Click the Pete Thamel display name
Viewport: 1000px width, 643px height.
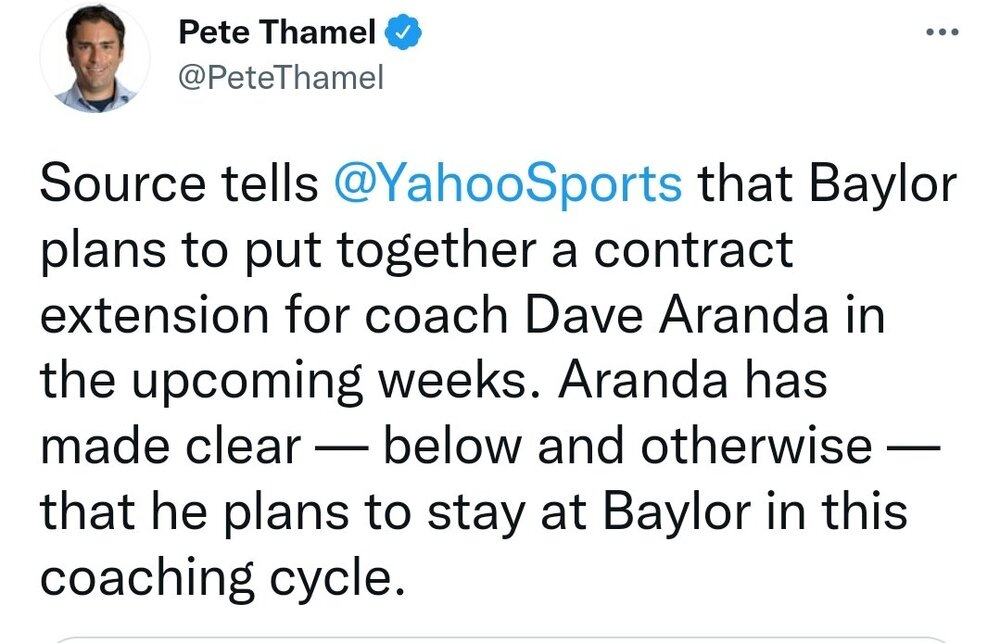point(277,34)
